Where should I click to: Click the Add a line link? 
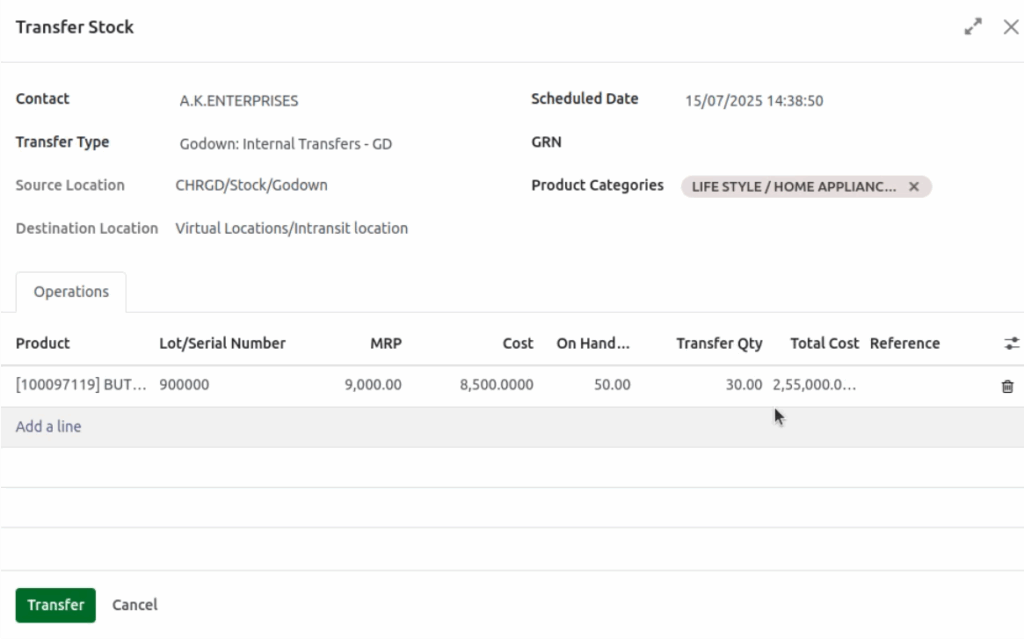(48, 426)
